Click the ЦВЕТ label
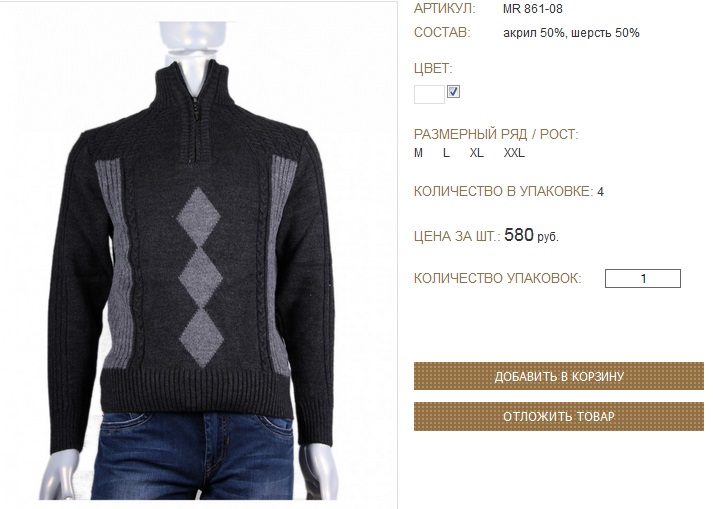This screenshot has width=713, height=509. pos(433,69)
